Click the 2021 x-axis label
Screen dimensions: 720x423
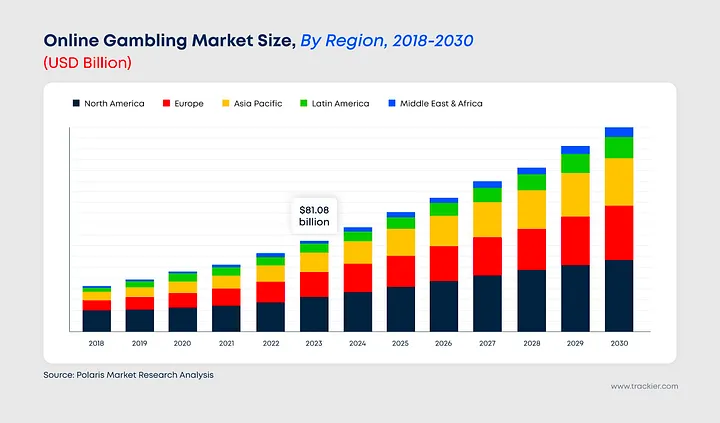point(226,343)
